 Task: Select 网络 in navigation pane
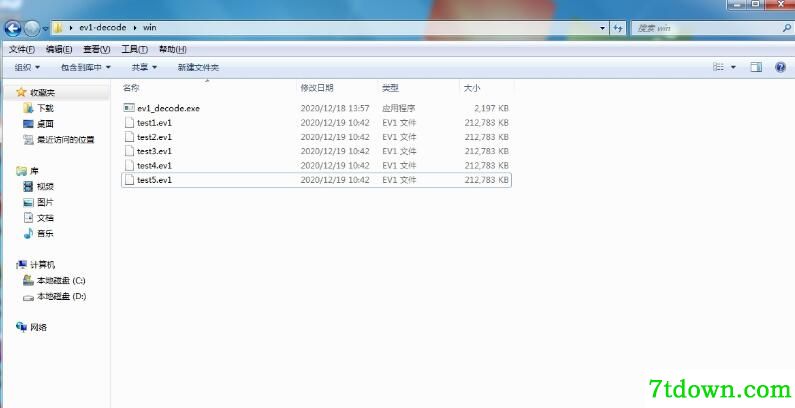[39, 328]
